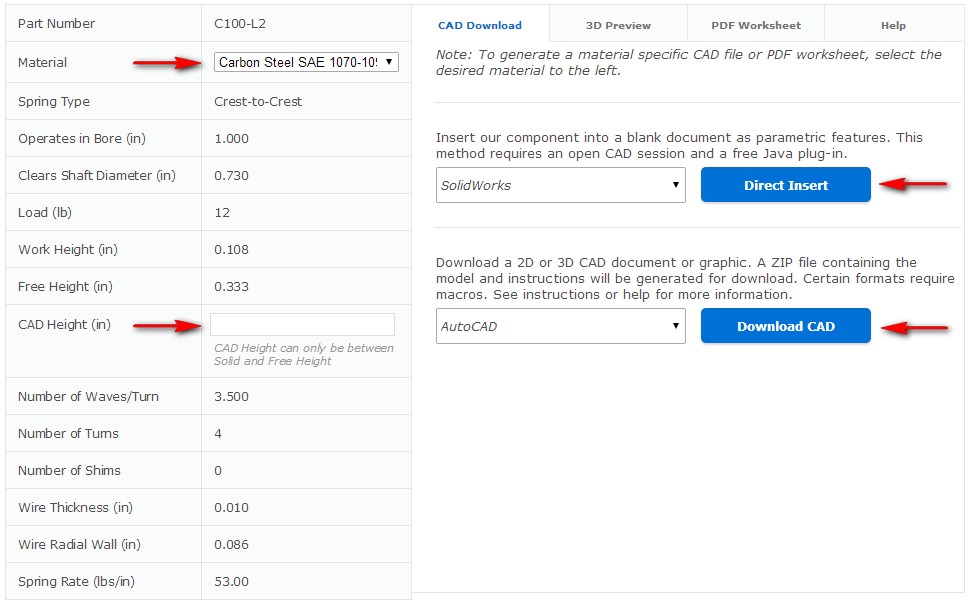
Task: Select Free Height value 0.333
Action: pos(231,287)
